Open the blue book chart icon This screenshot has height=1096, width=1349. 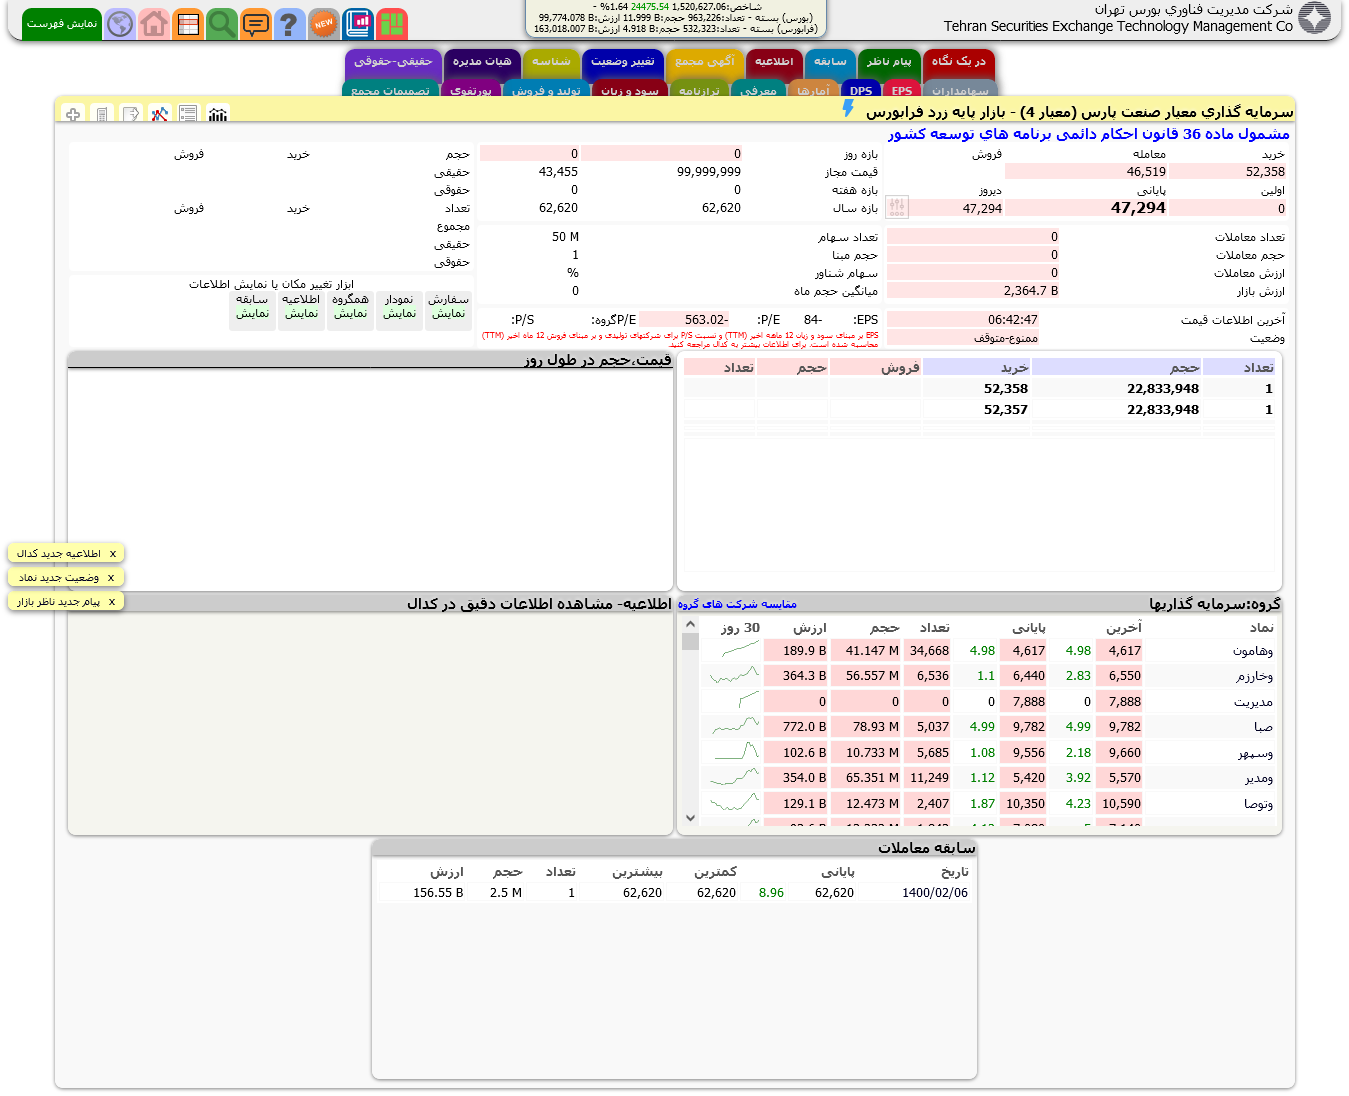tap(358, 24)
